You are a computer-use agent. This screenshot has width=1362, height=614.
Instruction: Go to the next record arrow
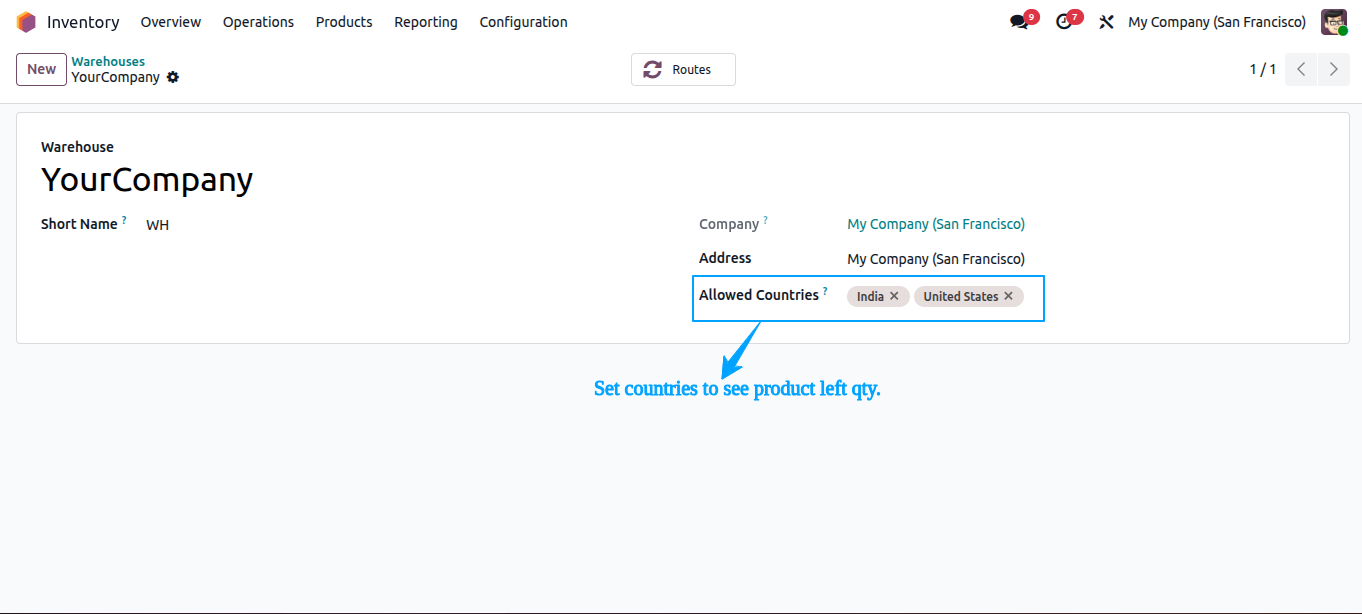(1334, 69)
